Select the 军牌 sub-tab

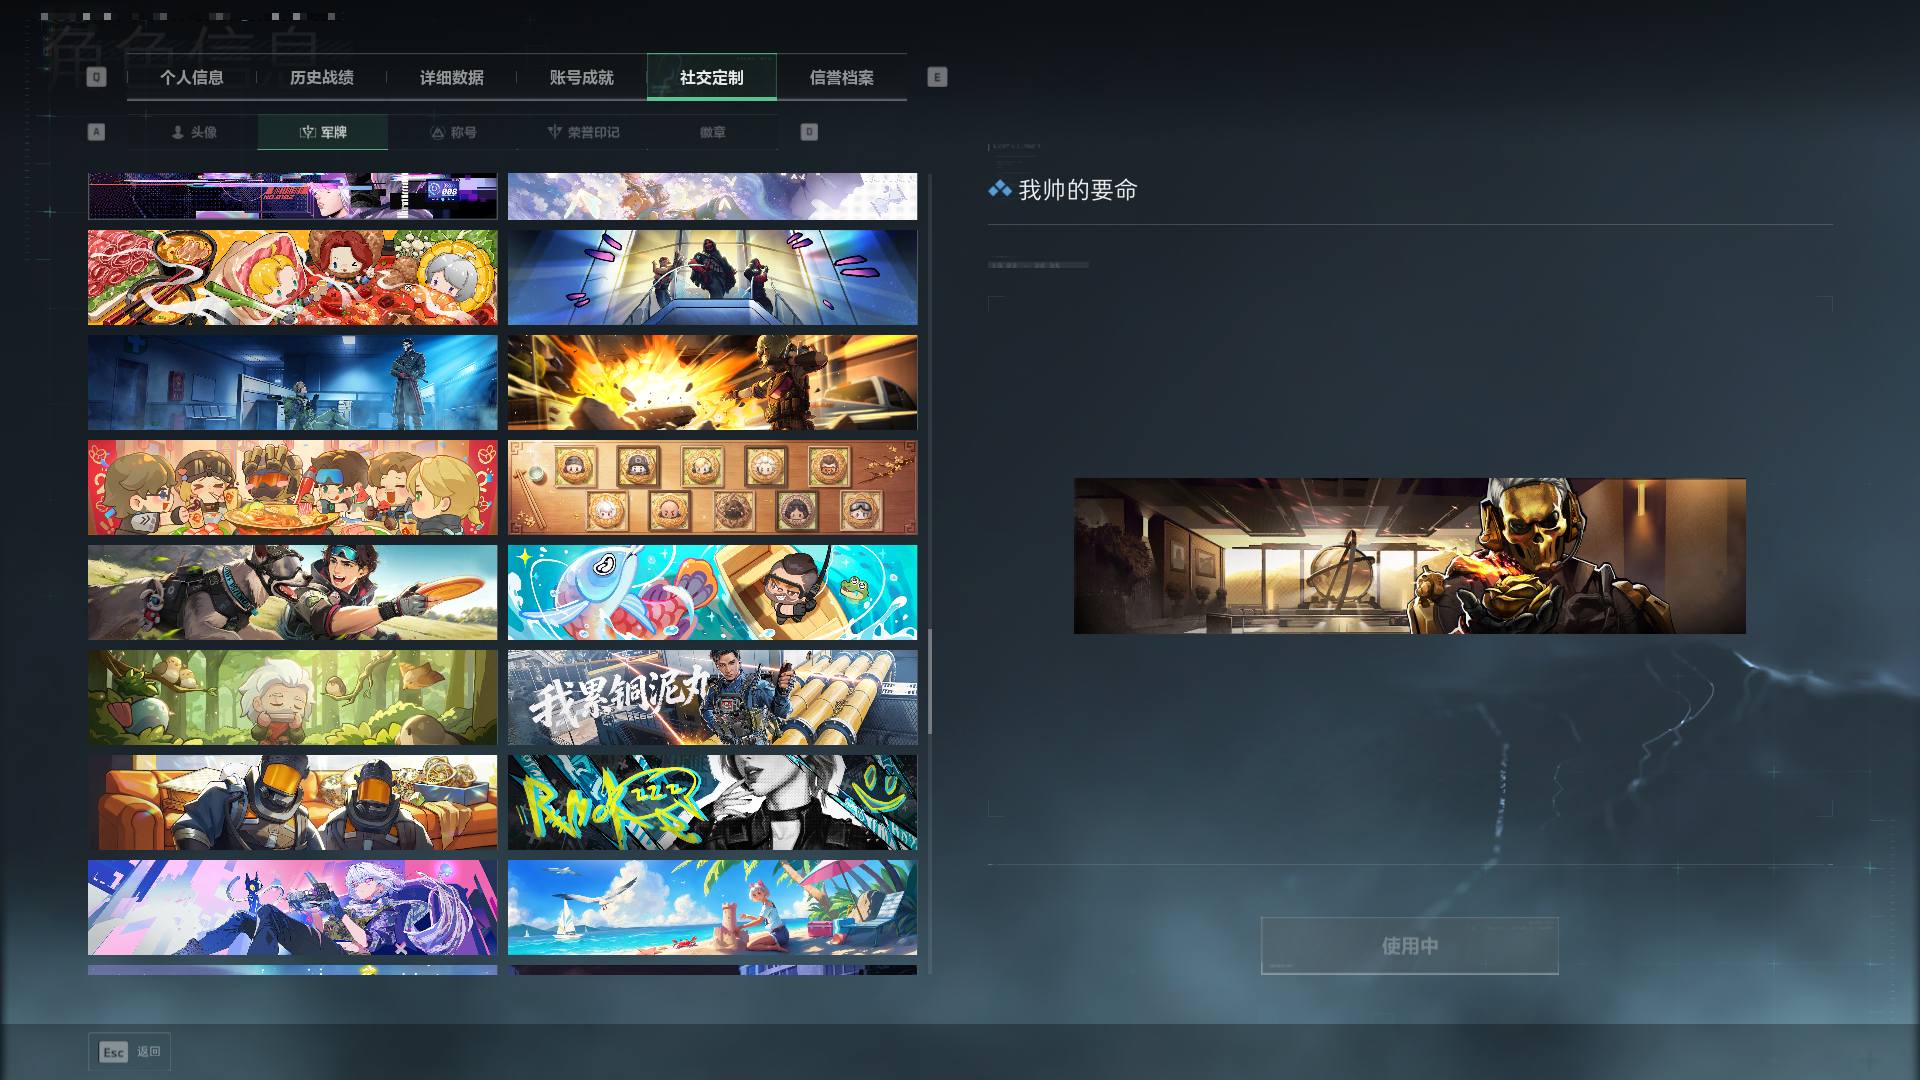(x=323, y=132)
